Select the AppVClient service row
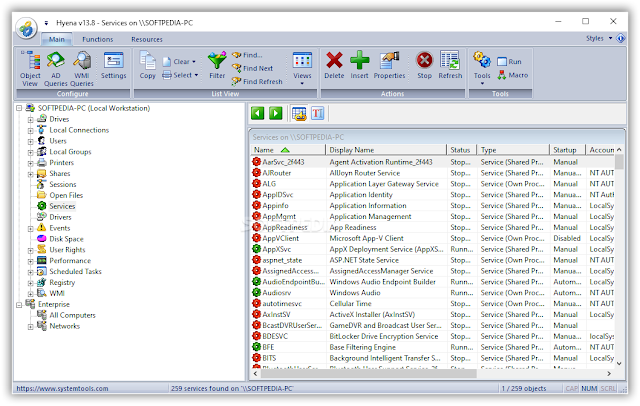Viewport: 640px width, 406px height. tap(432, 238)
